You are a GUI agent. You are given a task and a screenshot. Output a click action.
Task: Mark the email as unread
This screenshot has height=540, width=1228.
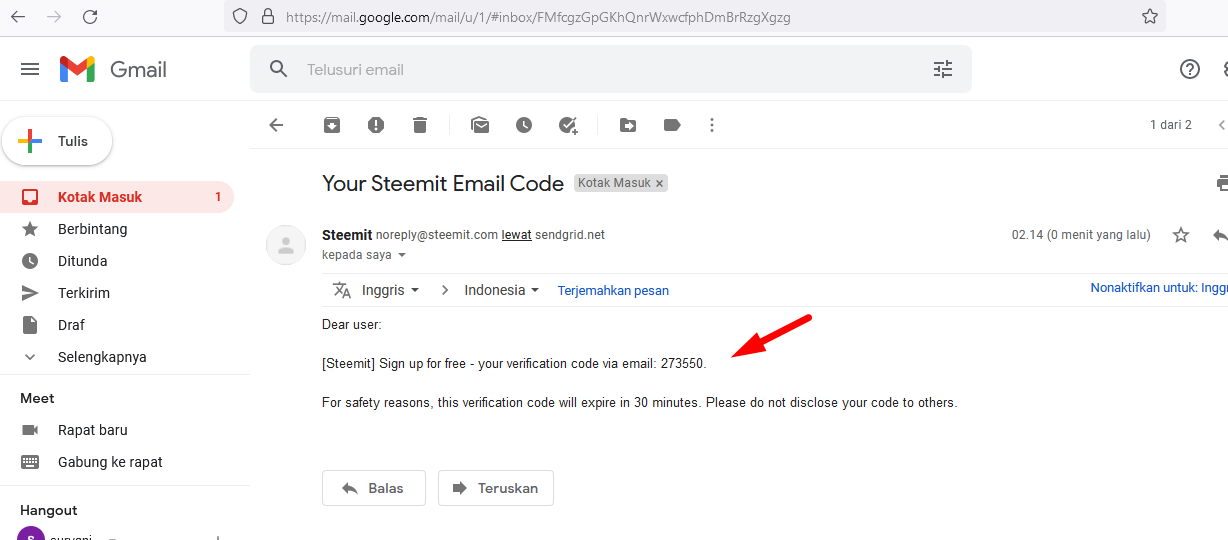(480, 125)
